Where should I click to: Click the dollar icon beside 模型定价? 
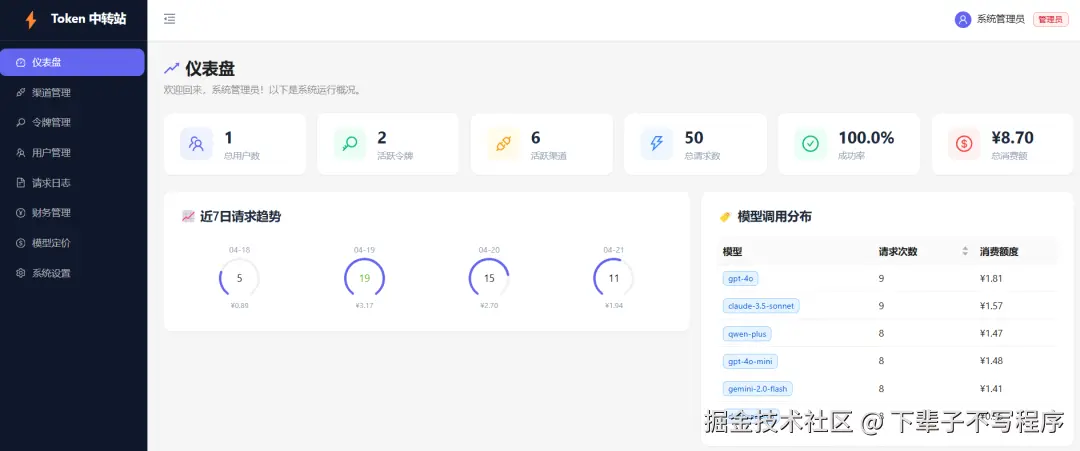click(21, 243)
